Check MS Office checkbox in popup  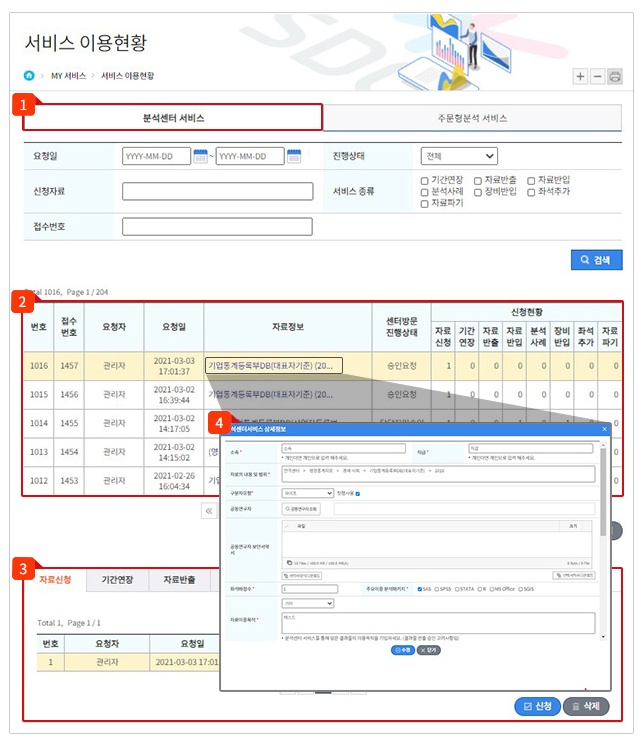pyautogui.click(x=492, y=589)
